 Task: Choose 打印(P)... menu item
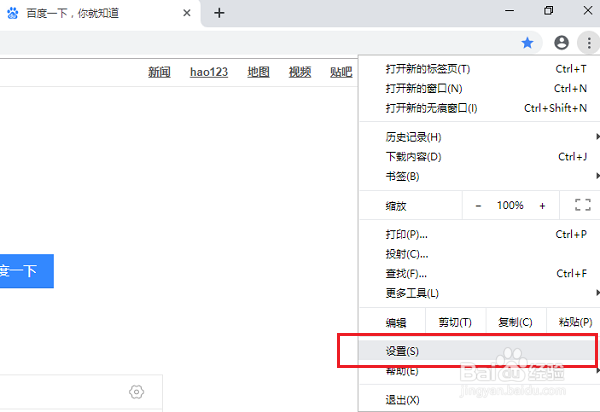click(479, 234)
